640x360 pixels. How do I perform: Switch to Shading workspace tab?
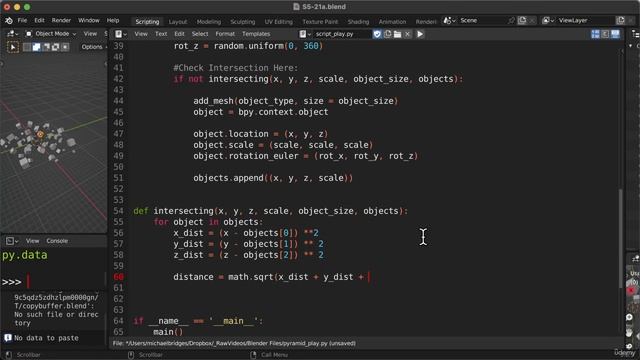point(358,22)
